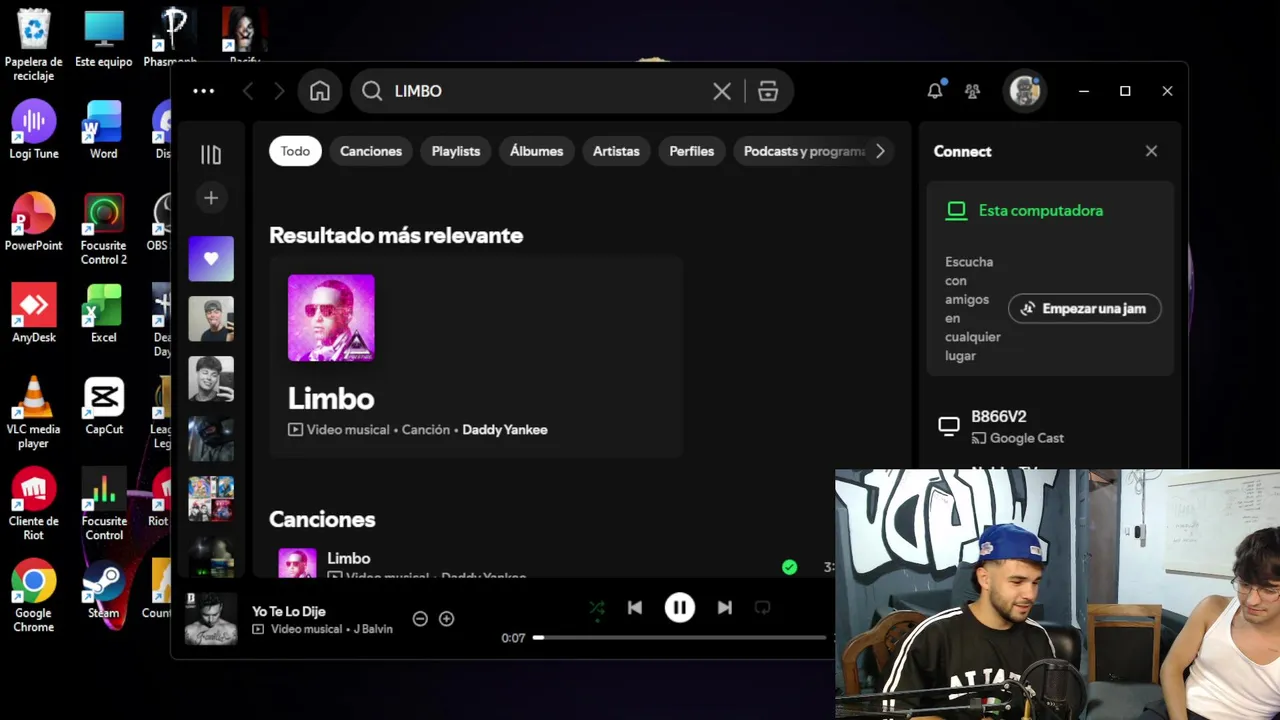This screenshot has height=720, width=1280.
Task: Select the Álbumes filter chip
Action: [536, 151]
